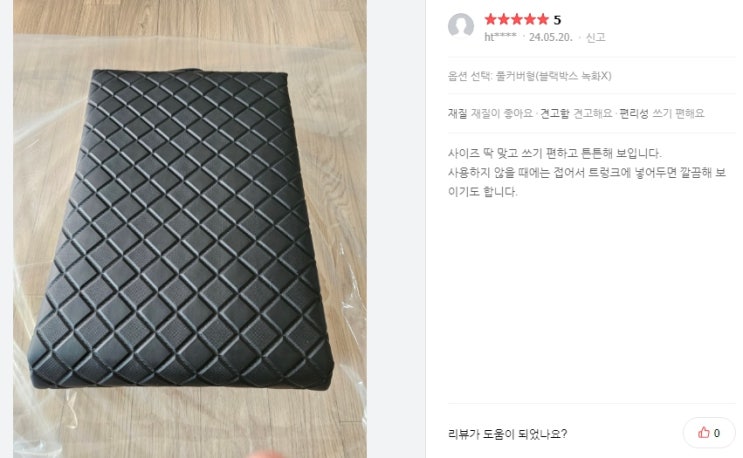The image size is (743, 458).
Task: Click the fifth red rating star
Action: [x=543, y=19]
